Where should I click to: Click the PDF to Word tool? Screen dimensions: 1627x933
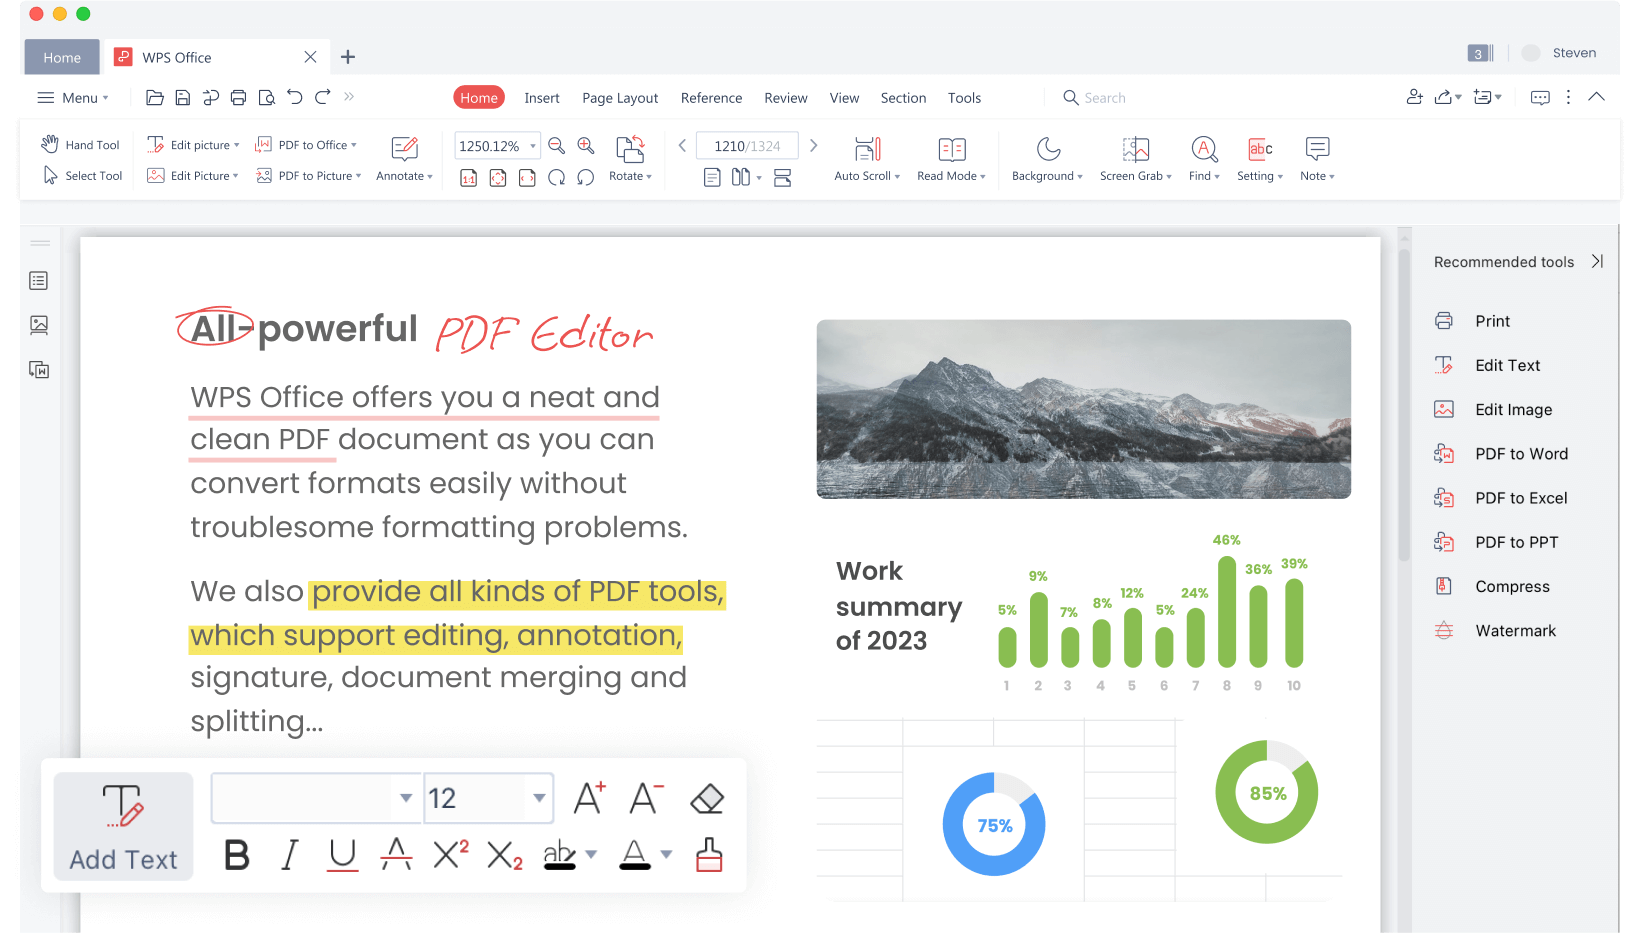pos(1521,453)
